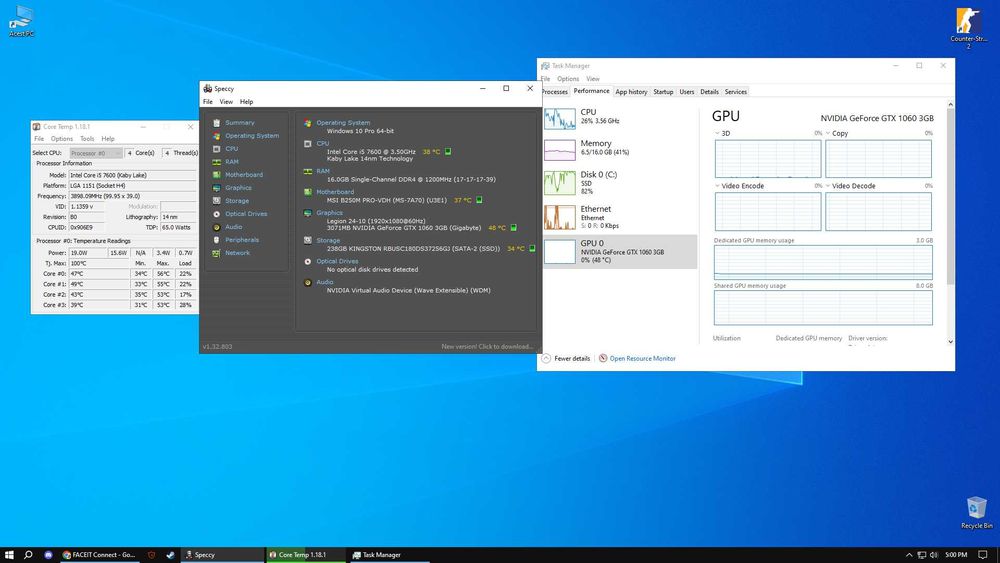Open Help menu in Speccy

[x=246, y=101]
